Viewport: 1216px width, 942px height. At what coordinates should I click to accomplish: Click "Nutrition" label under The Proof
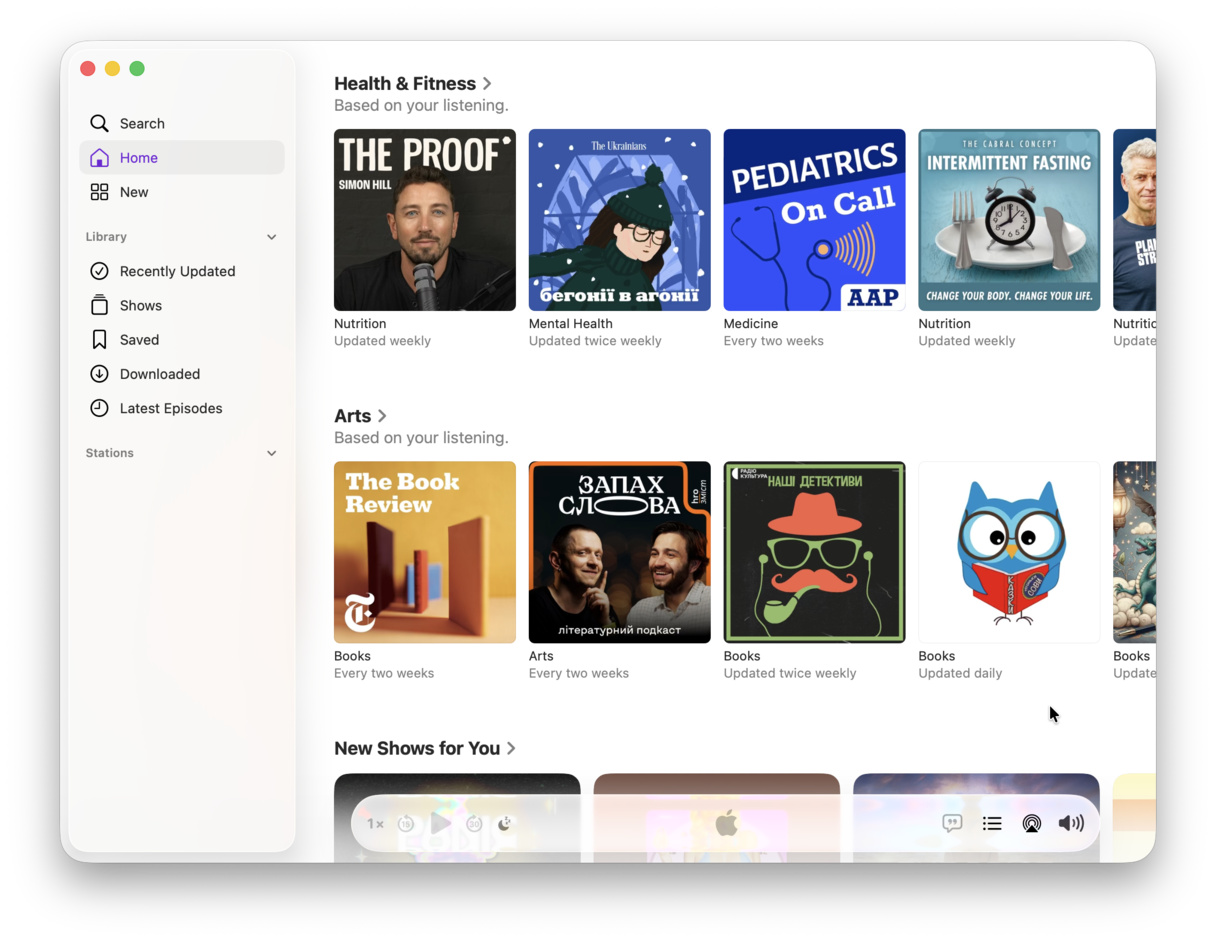[360, 324]
